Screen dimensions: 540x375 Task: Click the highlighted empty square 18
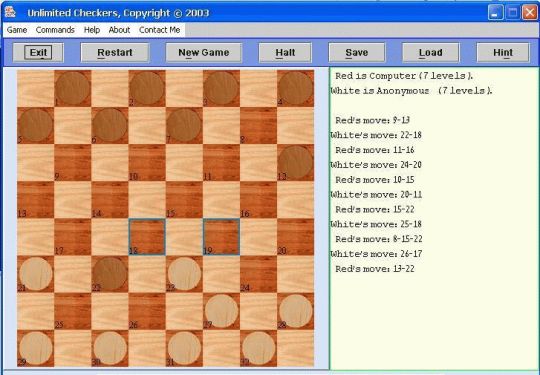pyautogui.click(x=147, y=237)
